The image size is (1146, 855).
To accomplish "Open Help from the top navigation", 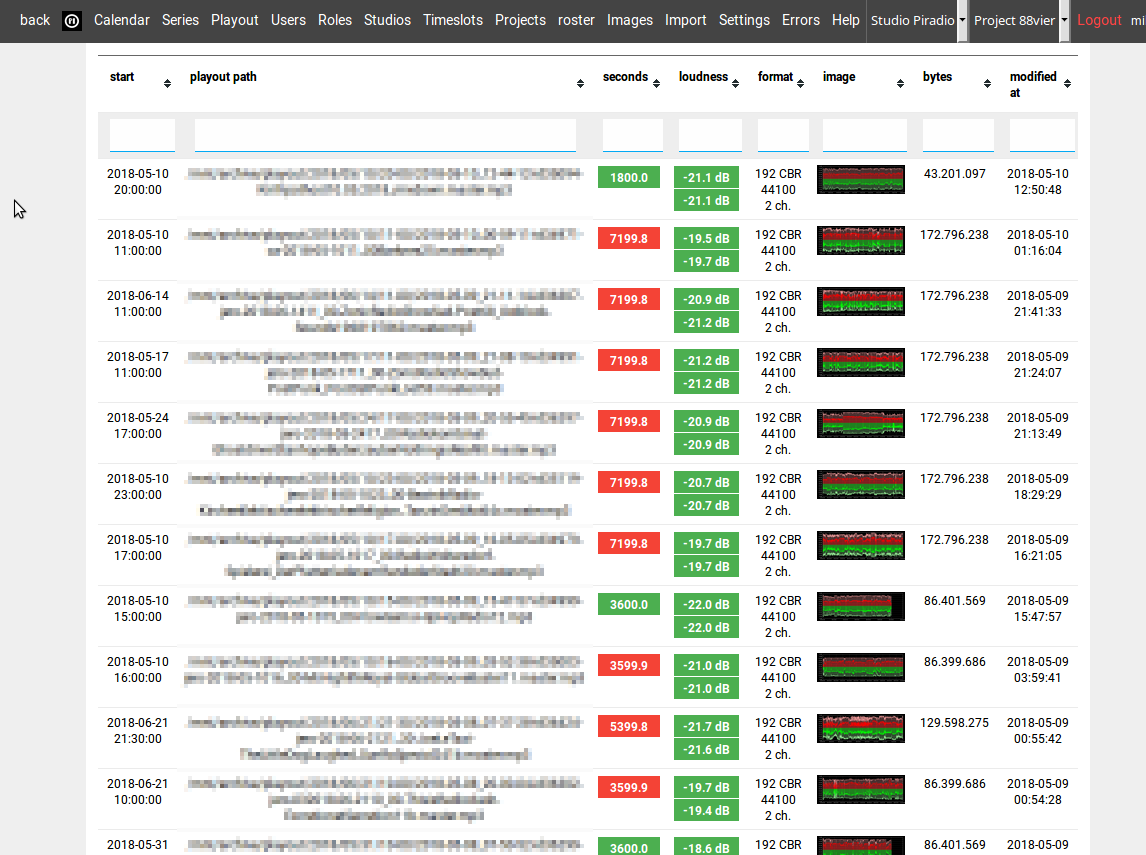I will pos(845,19).
